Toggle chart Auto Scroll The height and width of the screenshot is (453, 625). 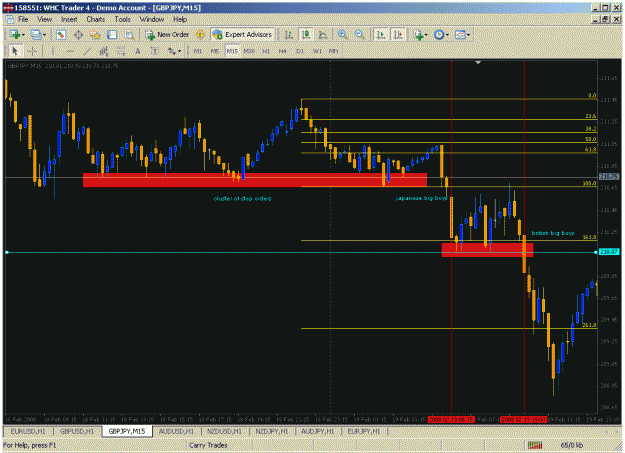pos(381,35)
